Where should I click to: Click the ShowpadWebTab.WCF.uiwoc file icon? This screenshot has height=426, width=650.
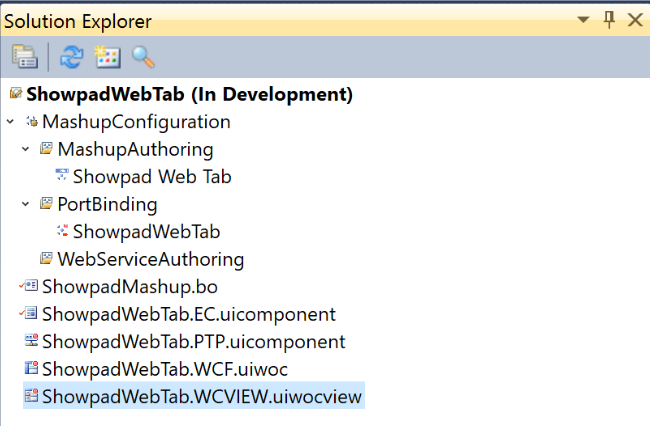[x=30, y=369]
